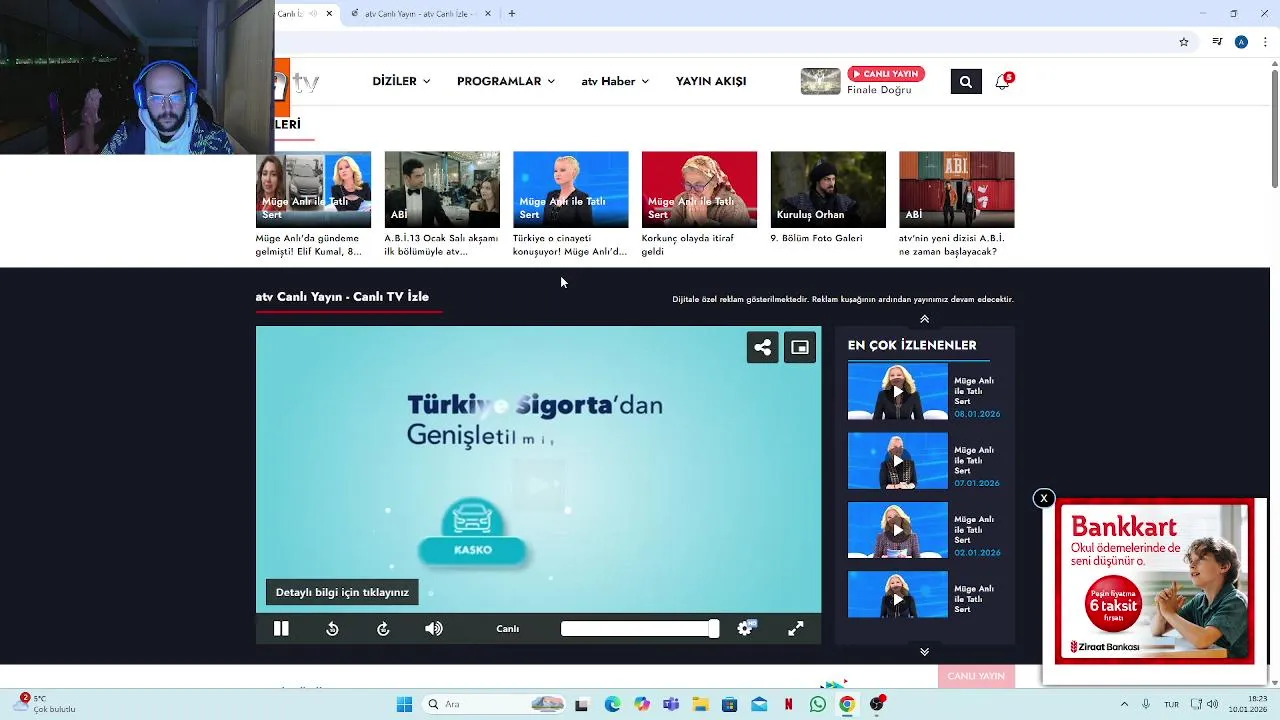Open Chrome profile avatar
The height and width of the screenshot is (720, 1280).
[1241, 42]
